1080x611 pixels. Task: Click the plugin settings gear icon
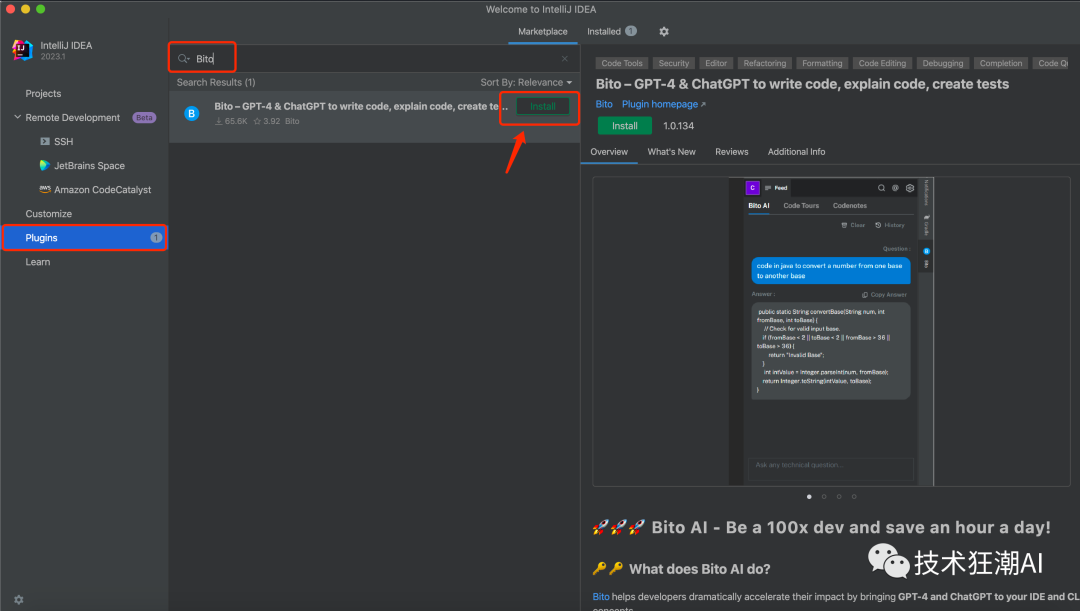coord(664,32)
